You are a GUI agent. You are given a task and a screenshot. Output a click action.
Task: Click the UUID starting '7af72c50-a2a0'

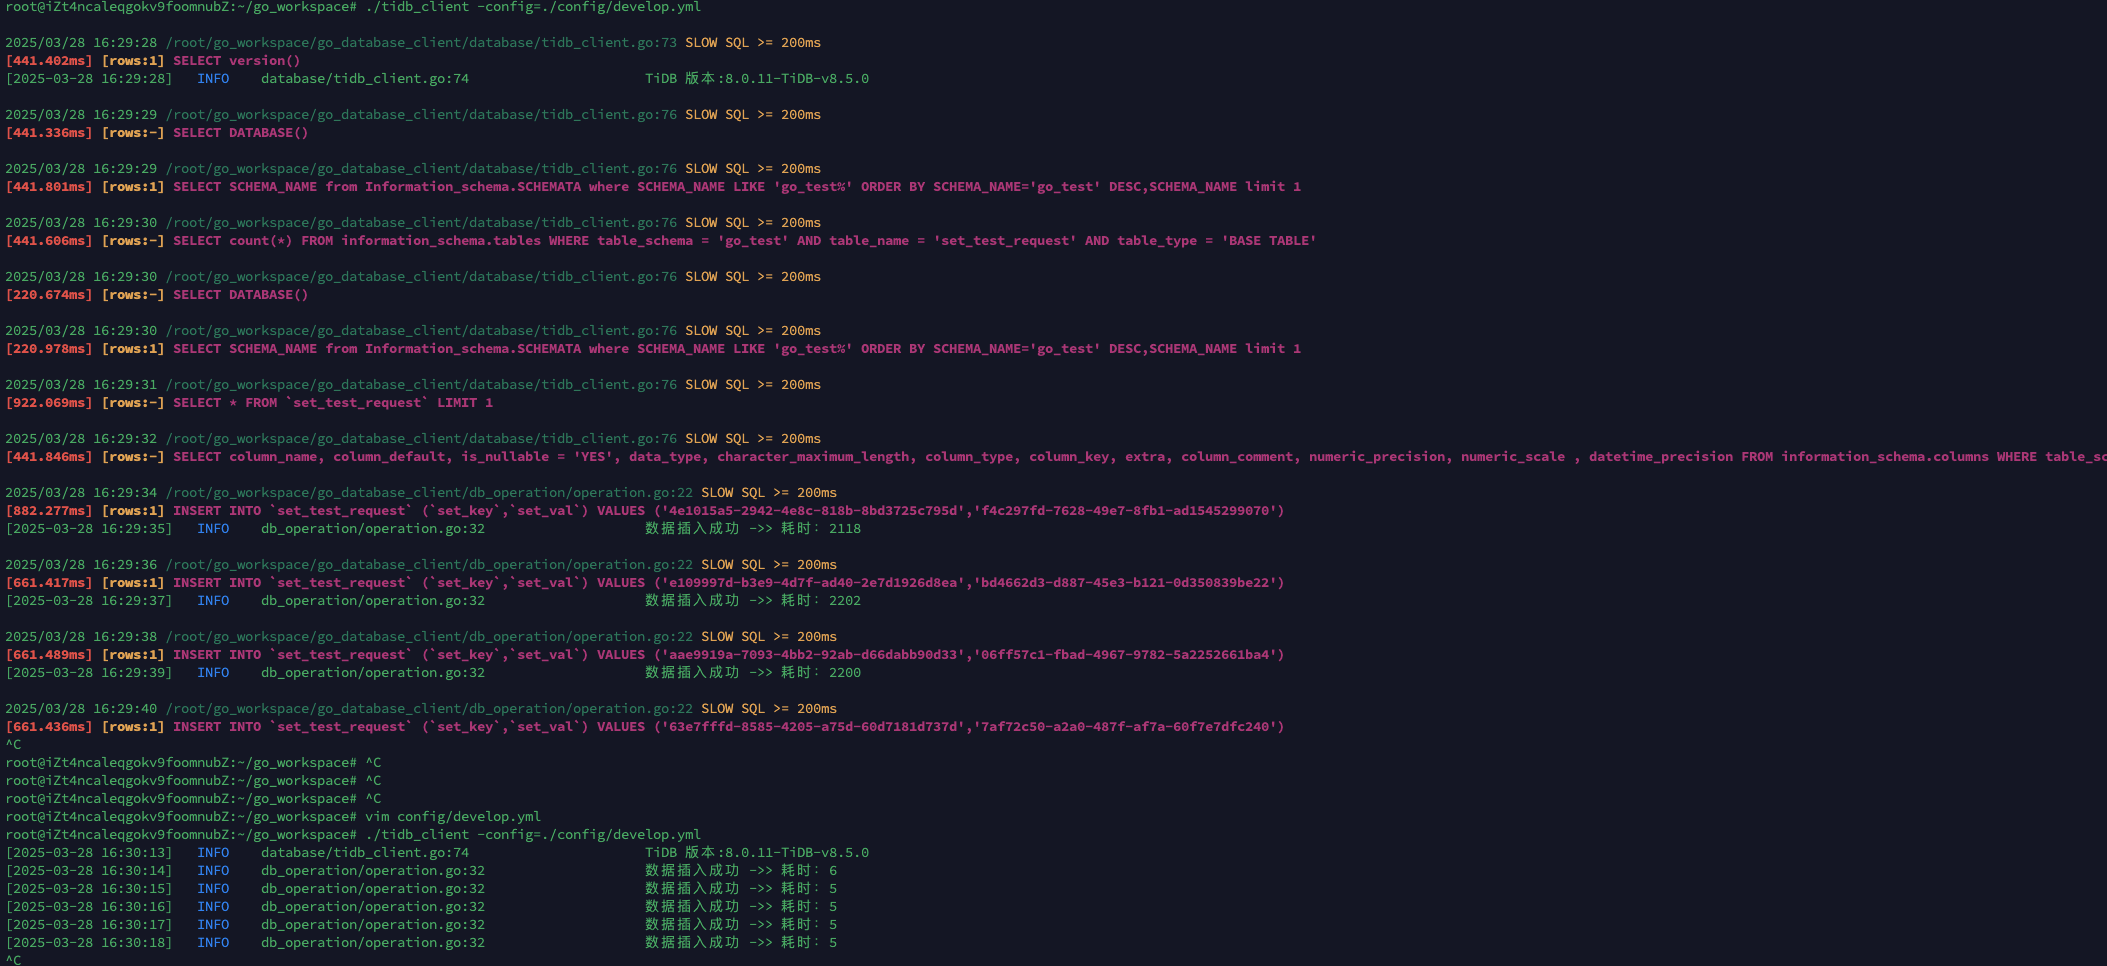pos(1125,727)
